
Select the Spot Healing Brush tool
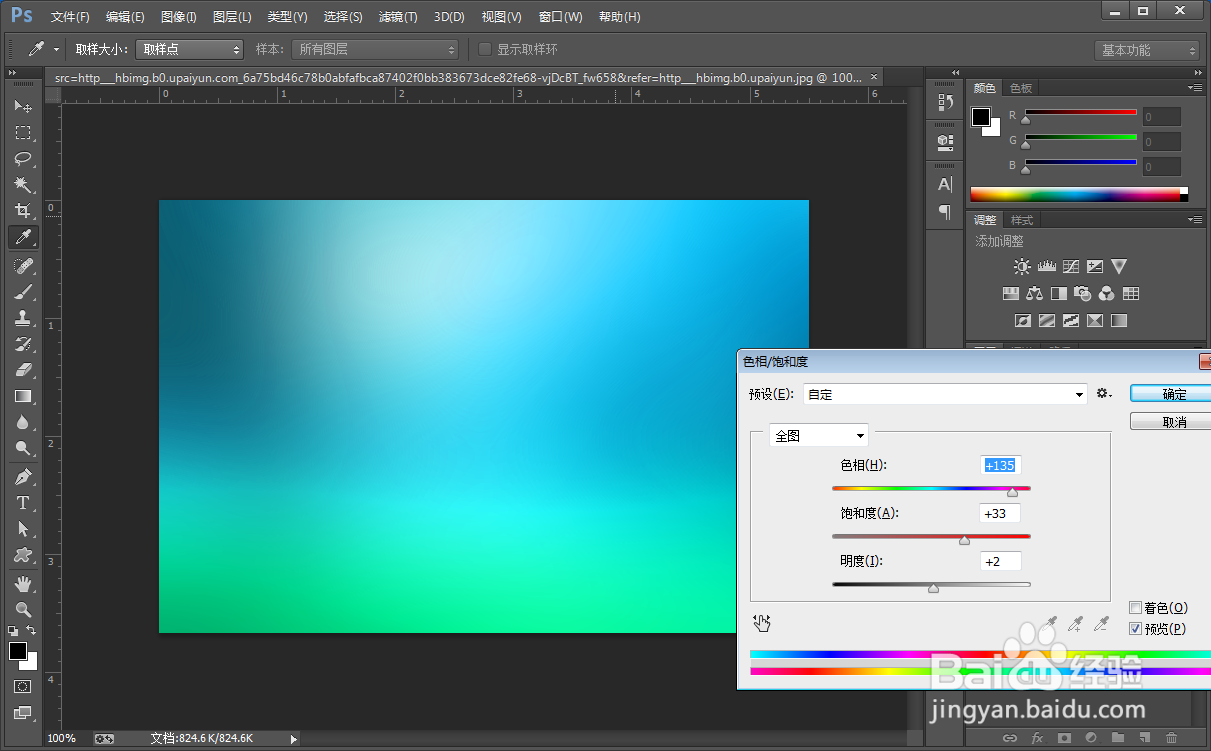click(x=23, y=266)
